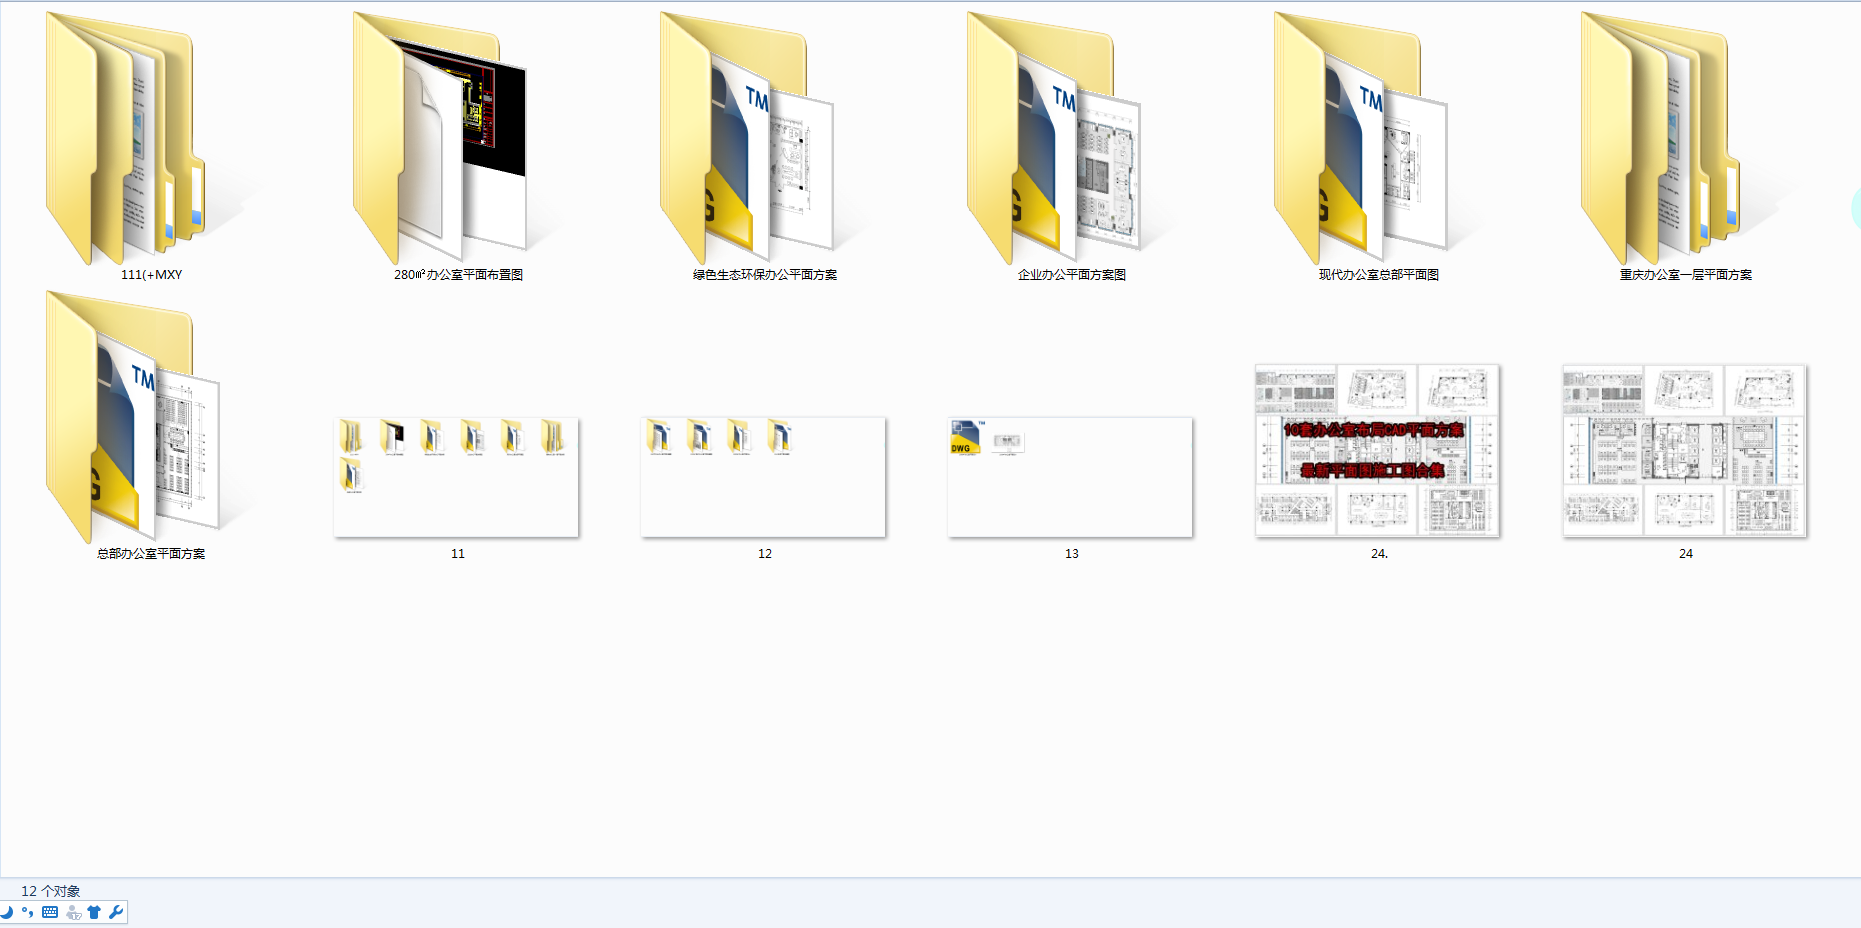Select the 总部办公室平面方案 folder icon
1861x928 pixels.
[x=133, y=417]
